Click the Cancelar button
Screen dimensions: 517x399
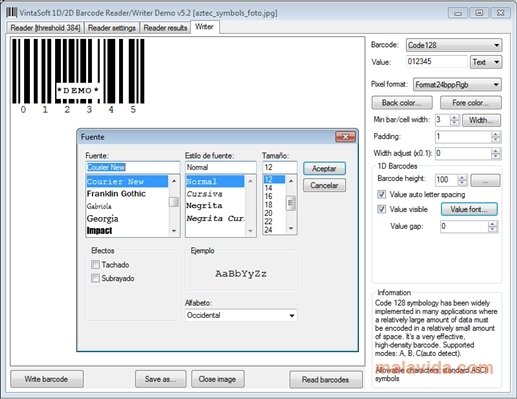pos(324,185)
